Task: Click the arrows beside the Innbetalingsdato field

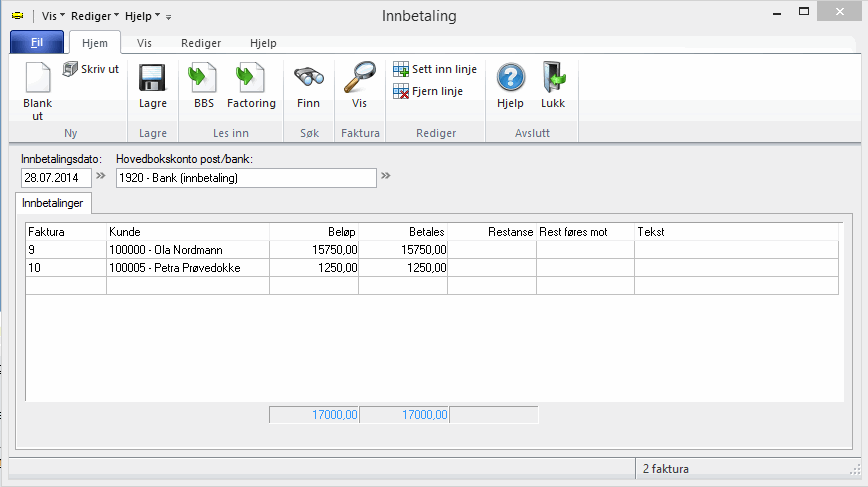Action: point(100,177)
